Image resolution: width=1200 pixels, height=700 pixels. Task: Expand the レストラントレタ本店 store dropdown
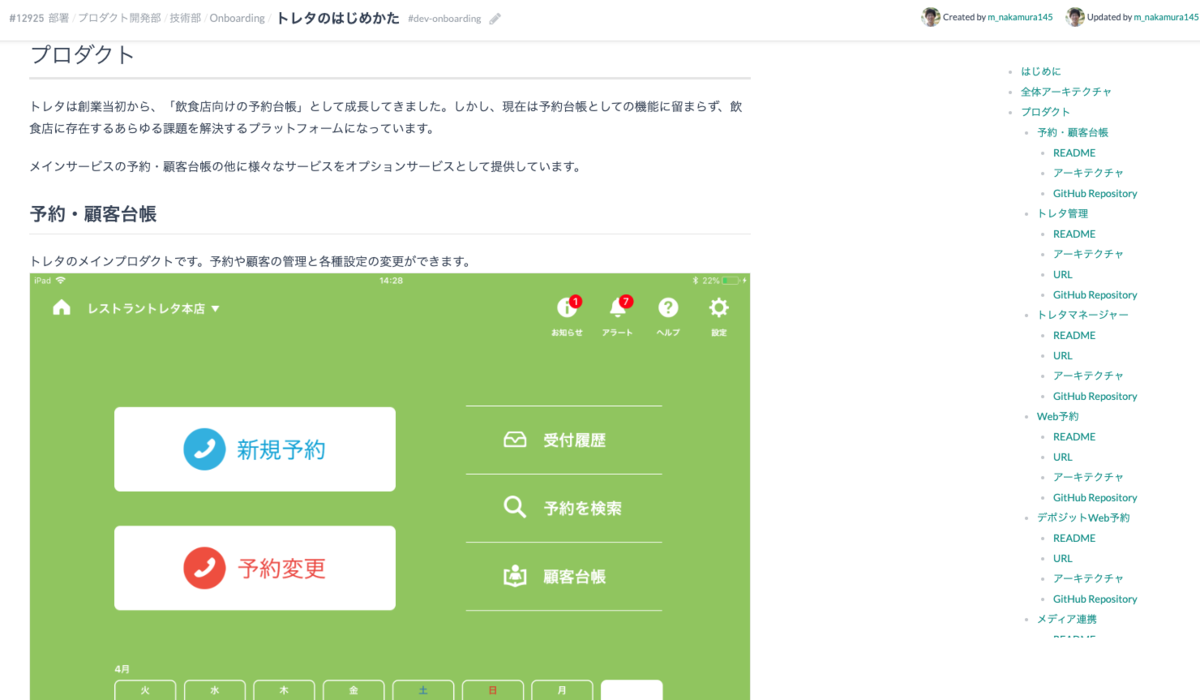pyautogui.click(x=154, y=309)
